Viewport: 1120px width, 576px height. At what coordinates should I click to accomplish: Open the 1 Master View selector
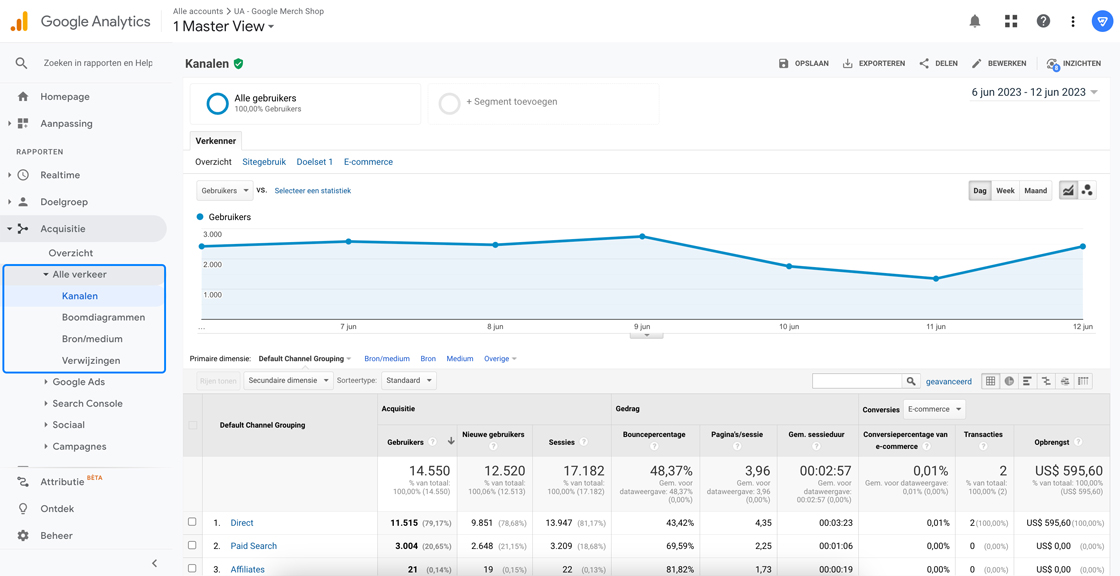click(x=224, y=26)
